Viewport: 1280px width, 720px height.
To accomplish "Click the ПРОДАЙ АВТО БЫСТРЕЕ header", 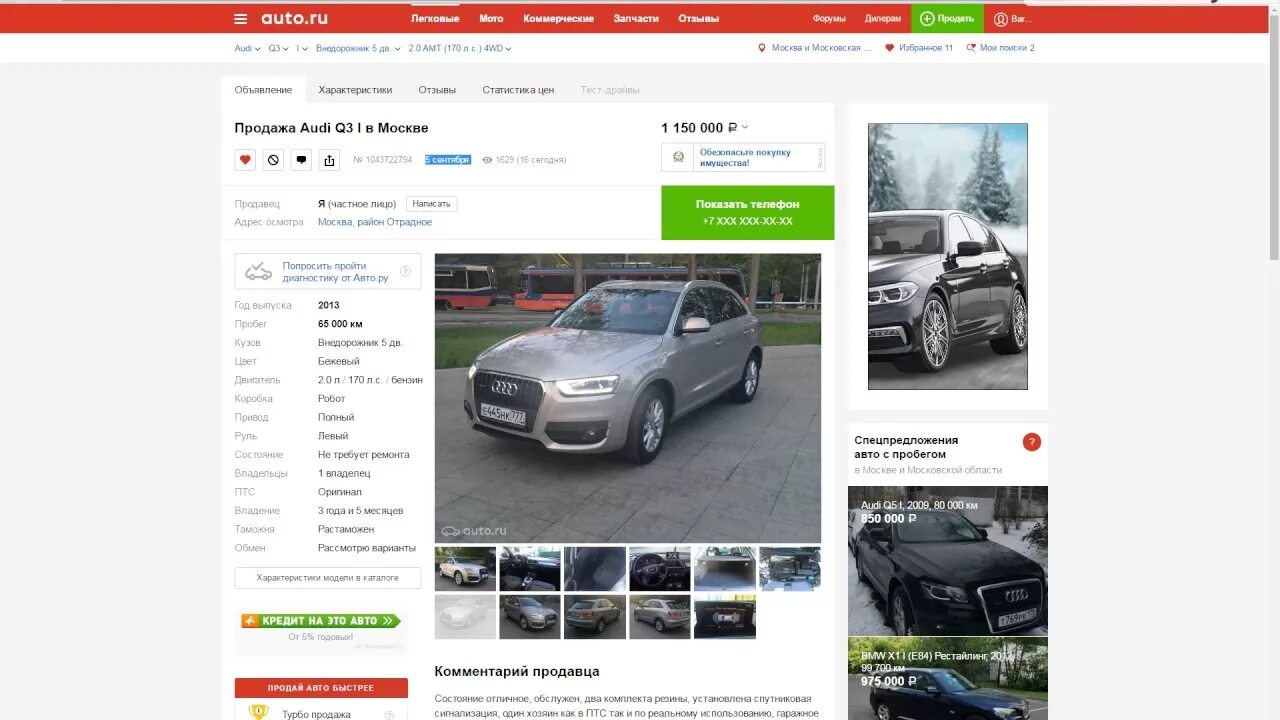I will click(321, 688).
